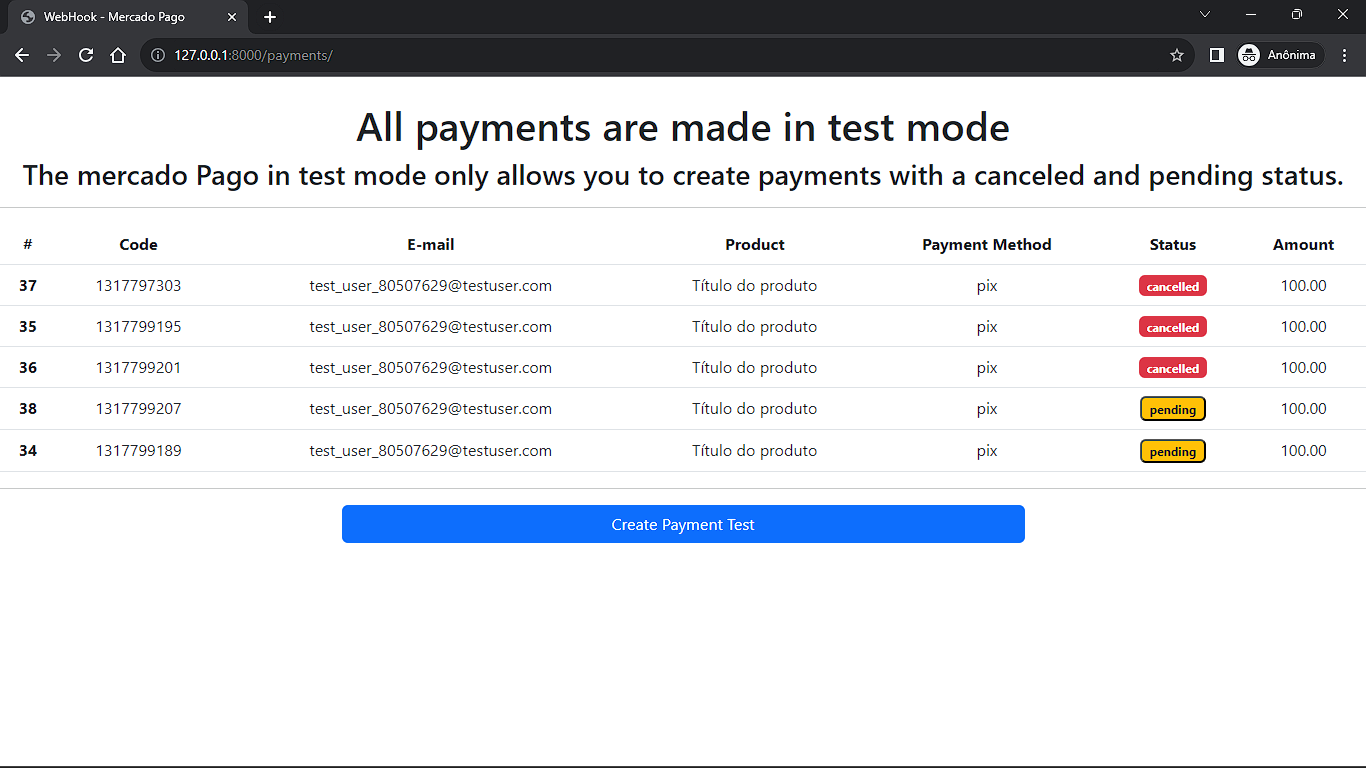Viewport: 1366px width, 768px height.
Task: Click row number 34
Action: (28, 451)
